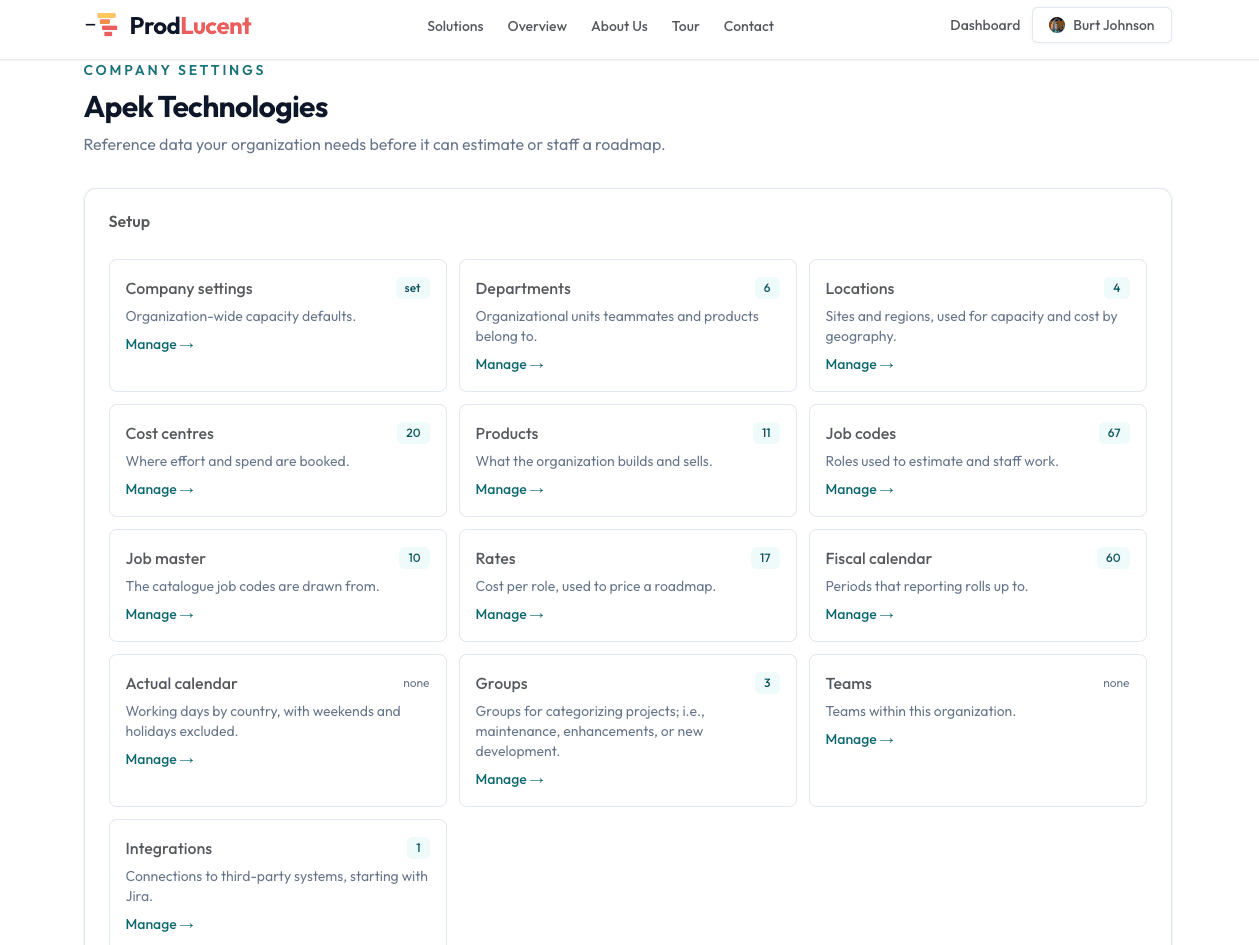
Task: Click the '67' badge on Job codes
Action: [x=1114, y=433]
